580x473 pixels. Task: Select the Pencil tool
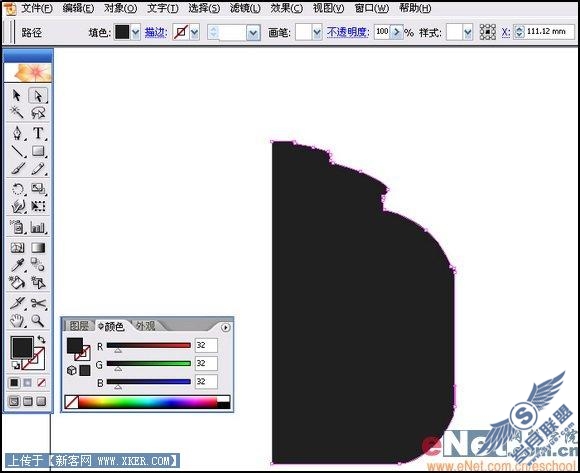38,169
